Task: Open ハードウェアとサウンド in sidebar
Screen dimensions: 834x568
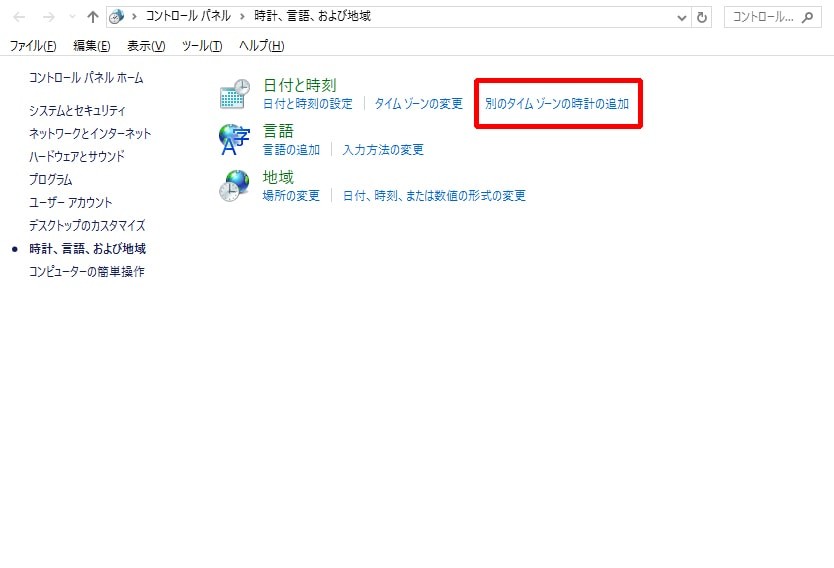Action: click(x=77, y=156)
